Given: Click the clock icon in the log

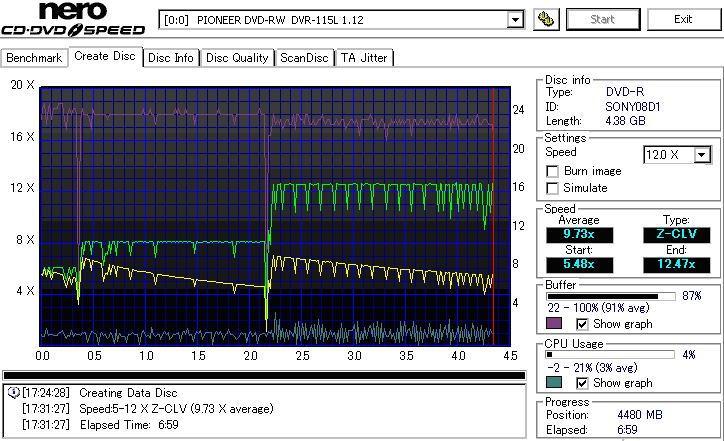Looking at the screenshot, I should 12,393.
